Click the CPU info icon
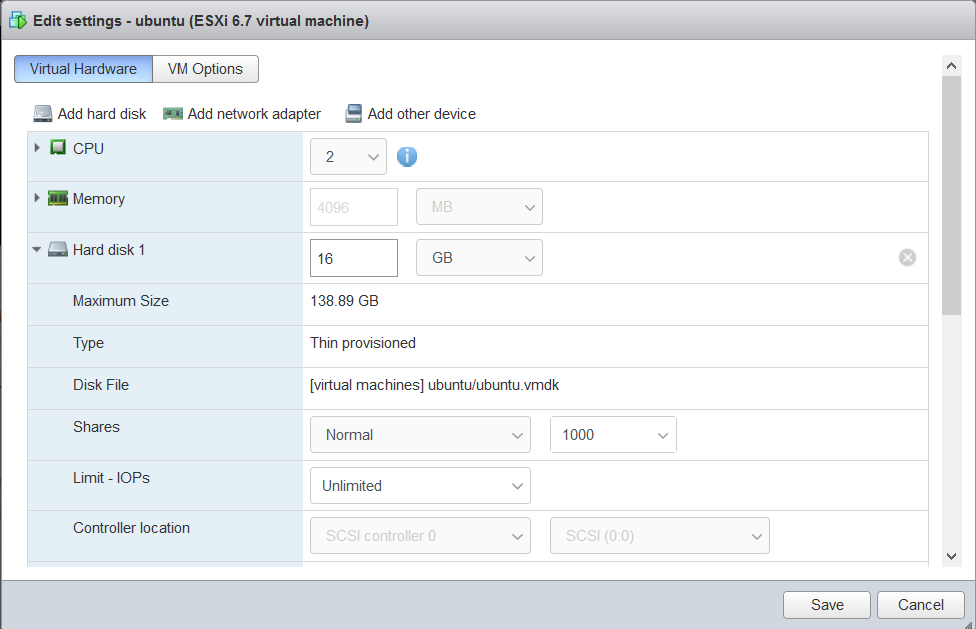The width and height of the screenshot is (976, 629). 407,157
